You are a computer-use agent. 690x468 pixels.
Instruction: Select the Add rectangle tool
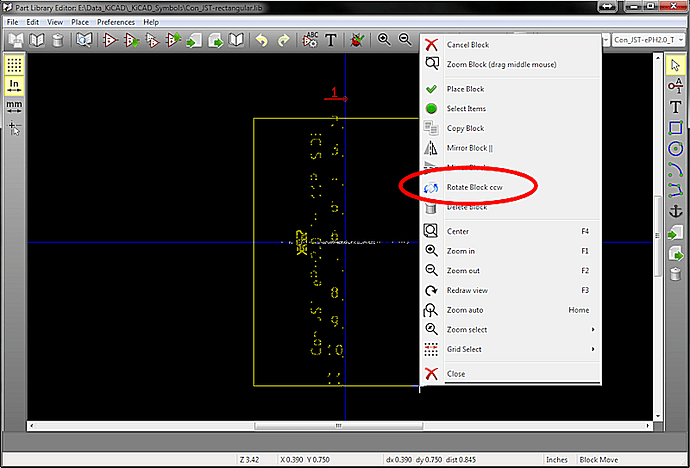pos(675,128)
